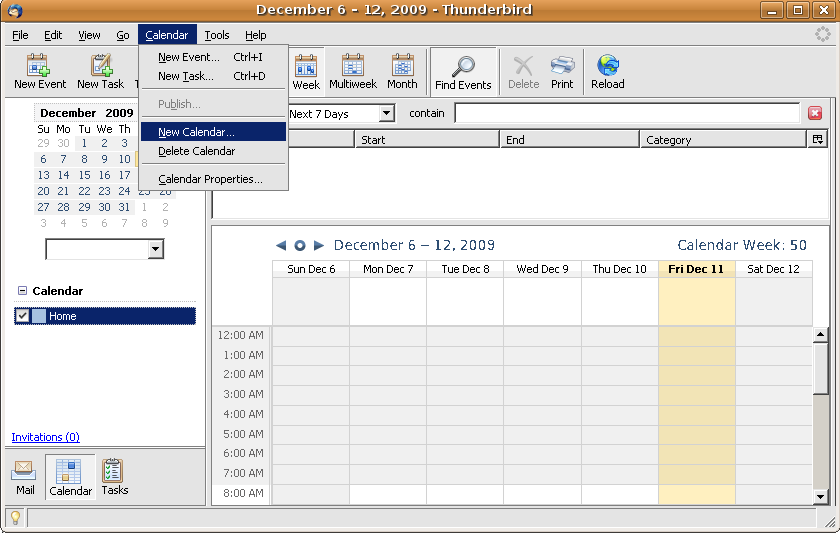Click the lightbulb status bar icon
Screen dimensions: 840x533
click(x=16, y=517)
